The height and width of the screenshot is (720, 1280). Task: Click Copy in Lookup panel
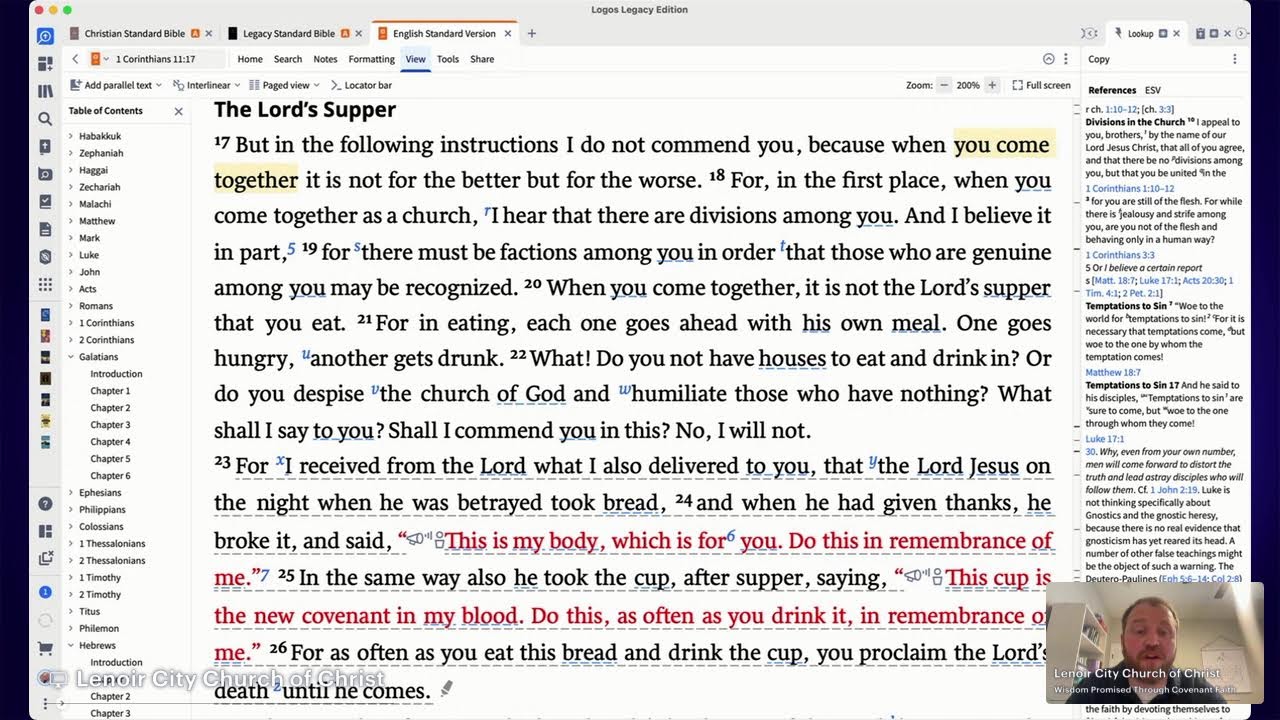[1098, 59]
